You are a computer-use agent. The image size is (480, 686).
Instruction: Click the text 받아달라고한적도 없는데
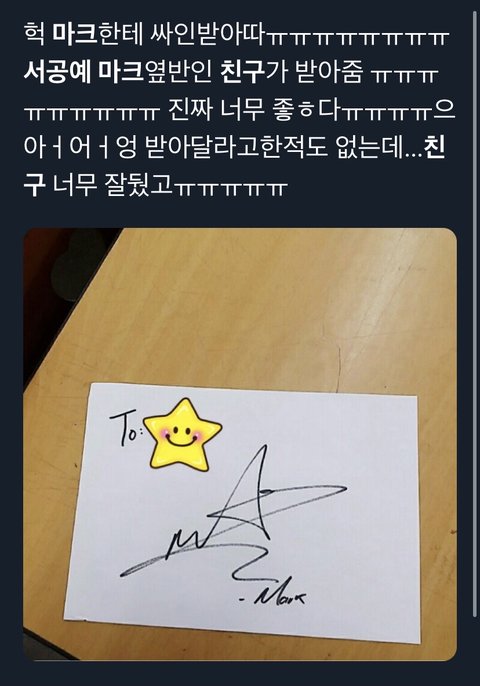tap(273, 147)
